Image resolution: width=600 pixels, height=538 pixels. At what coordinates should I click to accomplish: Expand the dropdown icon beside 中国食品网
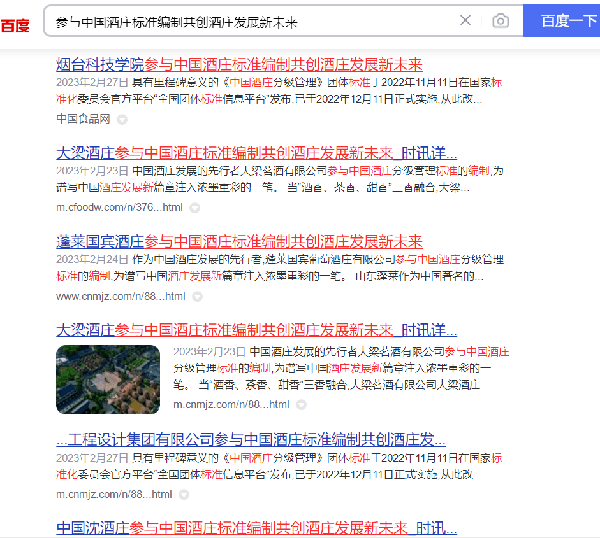click(x=122, y=119)
